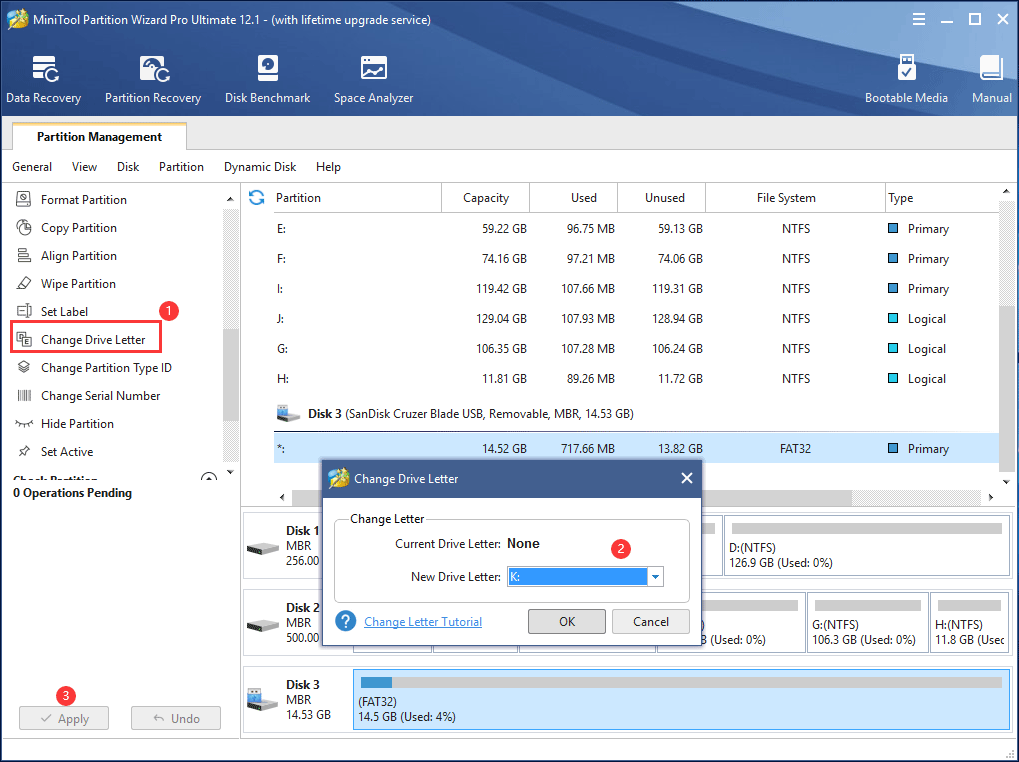Open the Manual

pos(991,79)
